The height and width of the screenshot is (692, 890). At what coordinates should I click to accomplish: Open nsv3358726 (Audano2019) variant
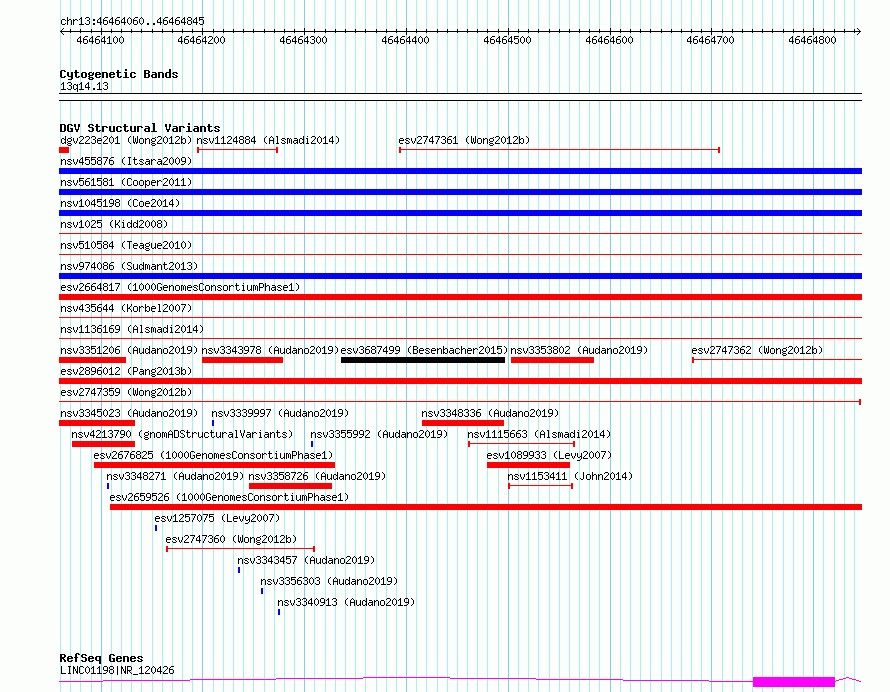coord(317,476)
